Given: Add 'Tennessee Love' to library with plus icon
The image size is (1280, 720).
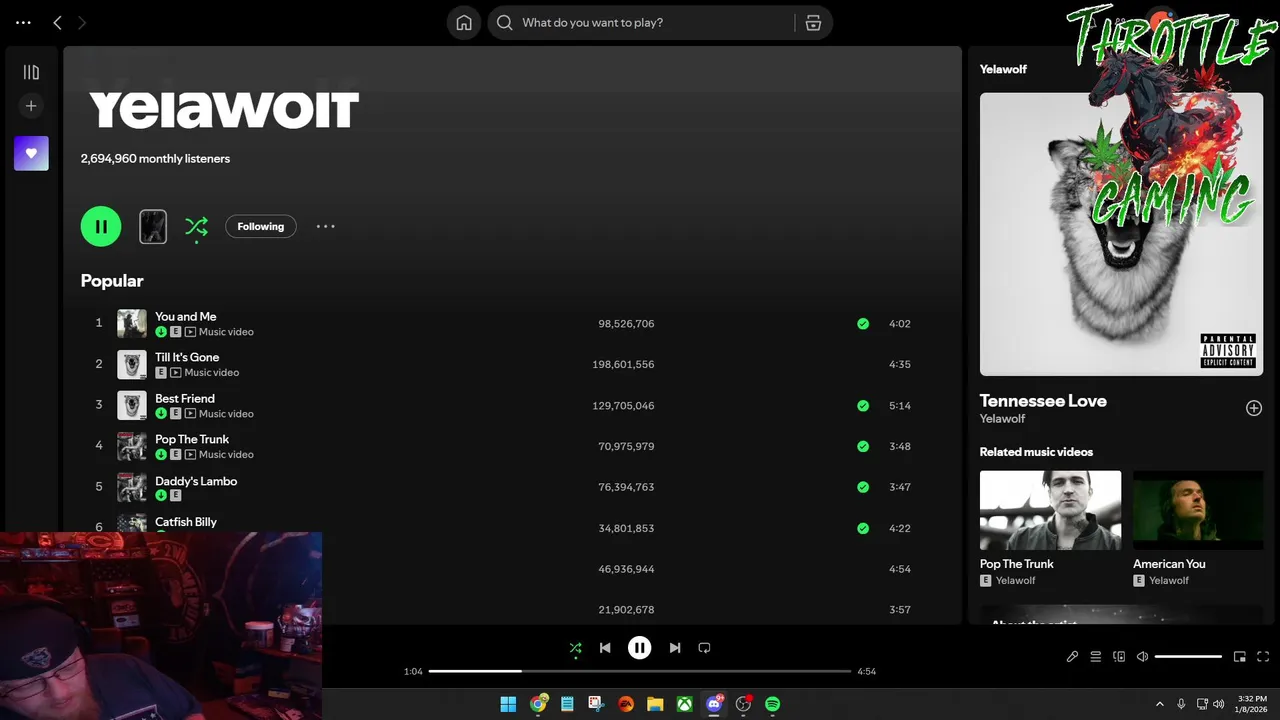Looking at the screenshot, I should point(1254,408).
